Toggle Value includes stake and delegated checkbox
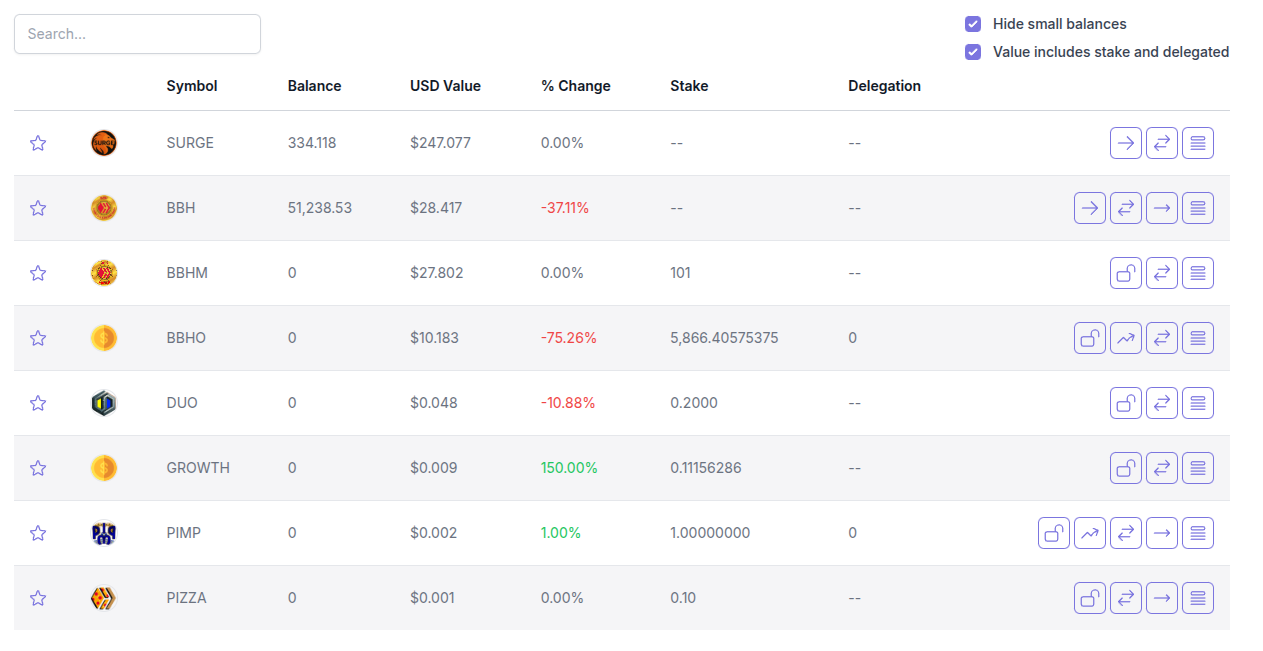The width and height of the screenshot is (1263, 651). point(973,52)
